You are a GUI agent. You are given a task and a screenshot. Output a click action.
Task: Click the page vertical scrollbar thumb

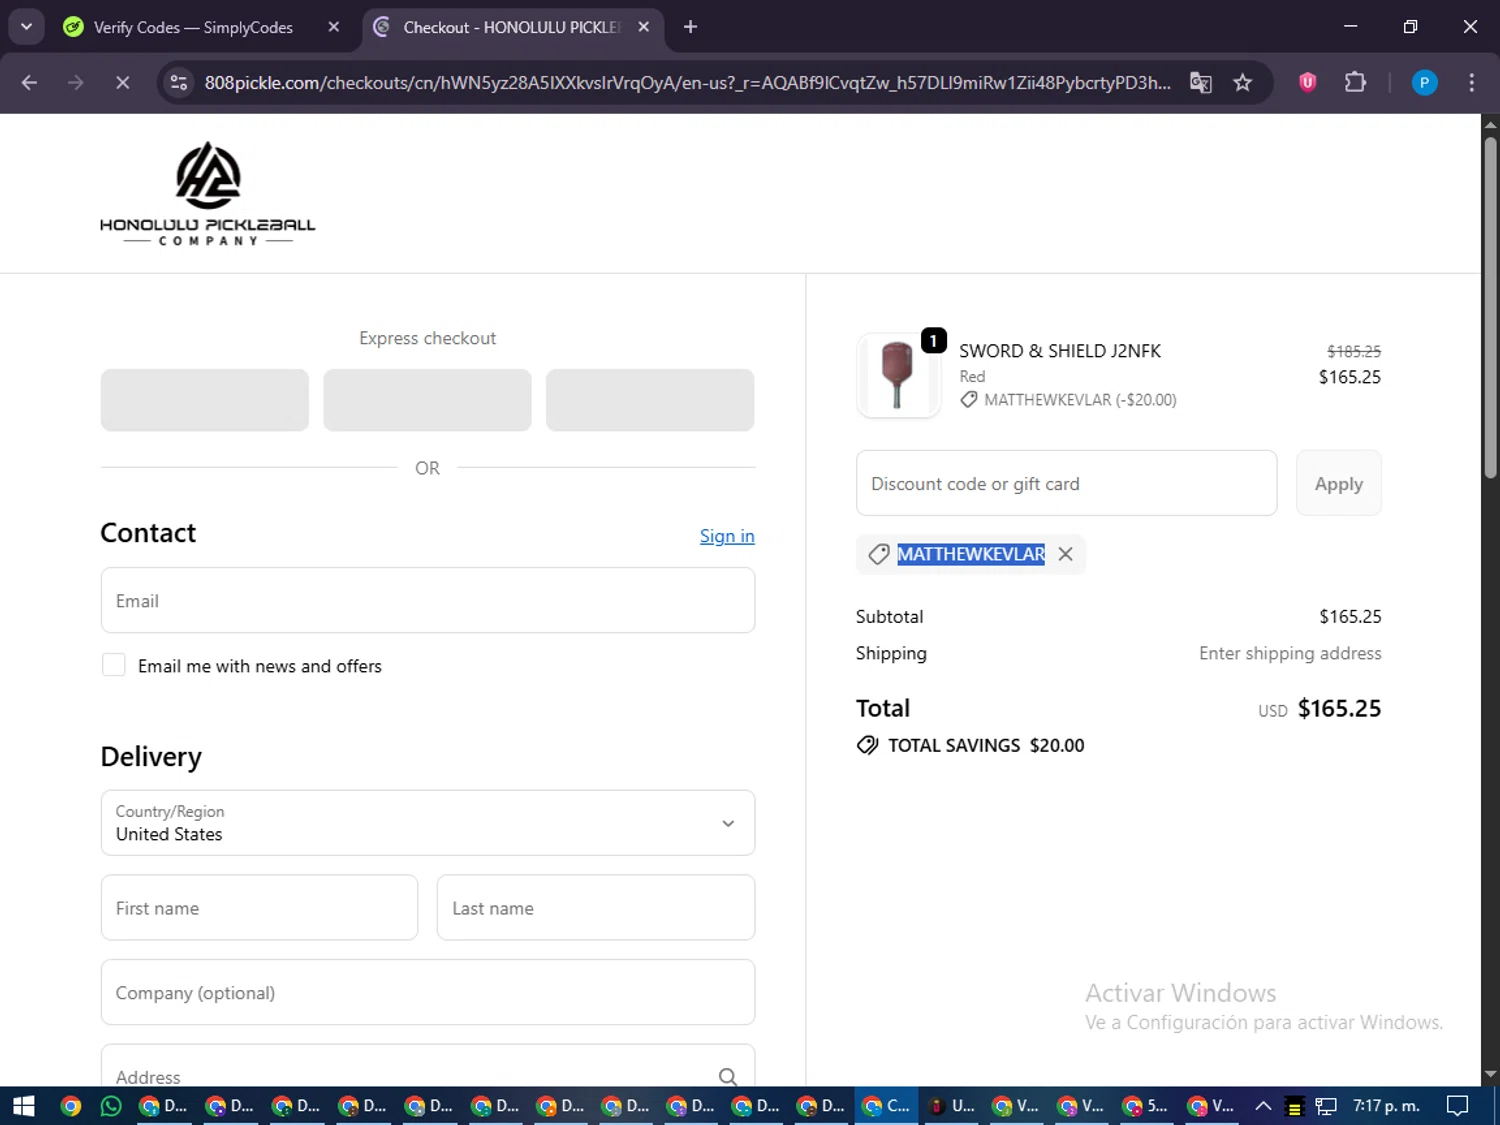click(1490, 307)
